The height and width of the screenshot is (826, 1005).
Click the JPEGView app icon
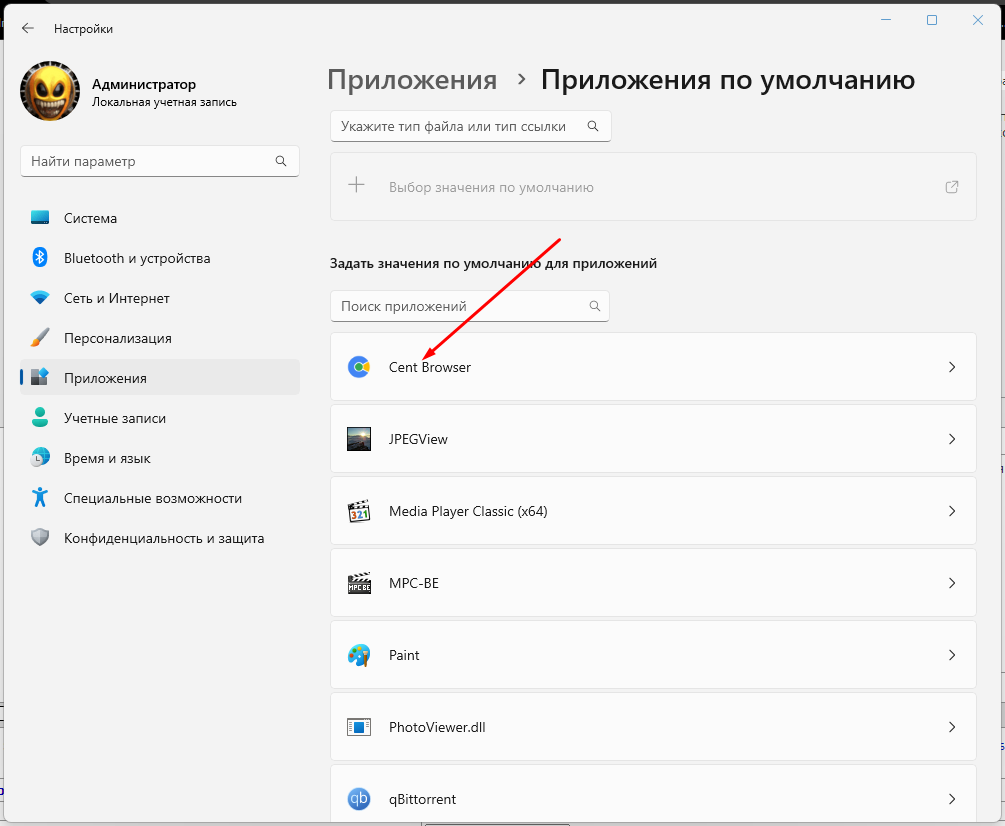pos(359,439)
